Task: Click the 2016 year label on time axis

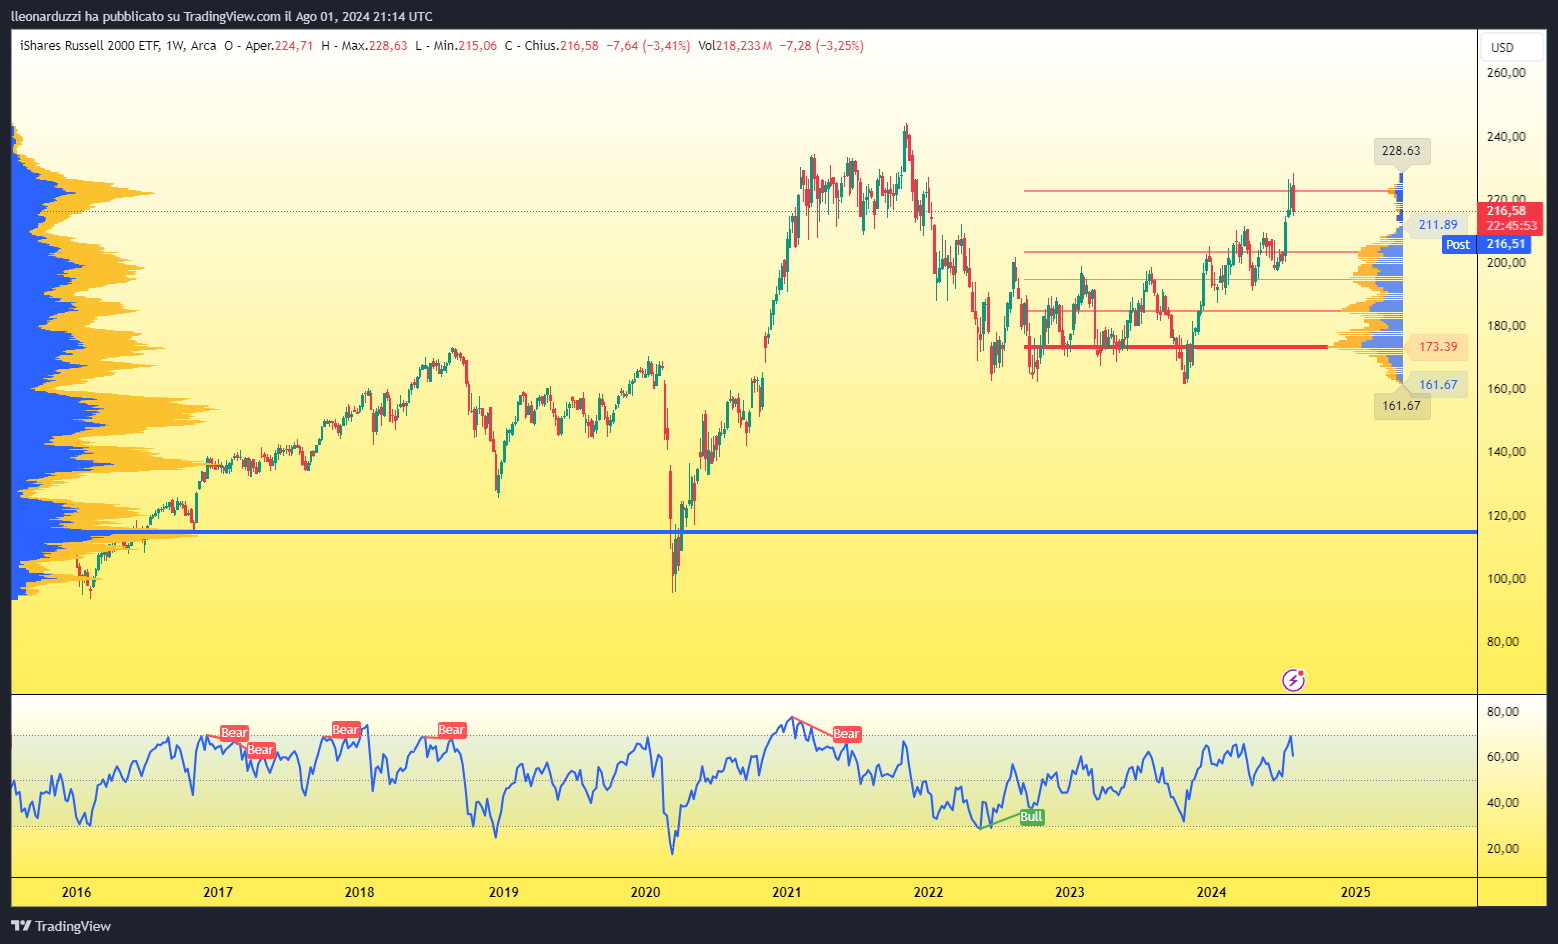Action: 76,892
